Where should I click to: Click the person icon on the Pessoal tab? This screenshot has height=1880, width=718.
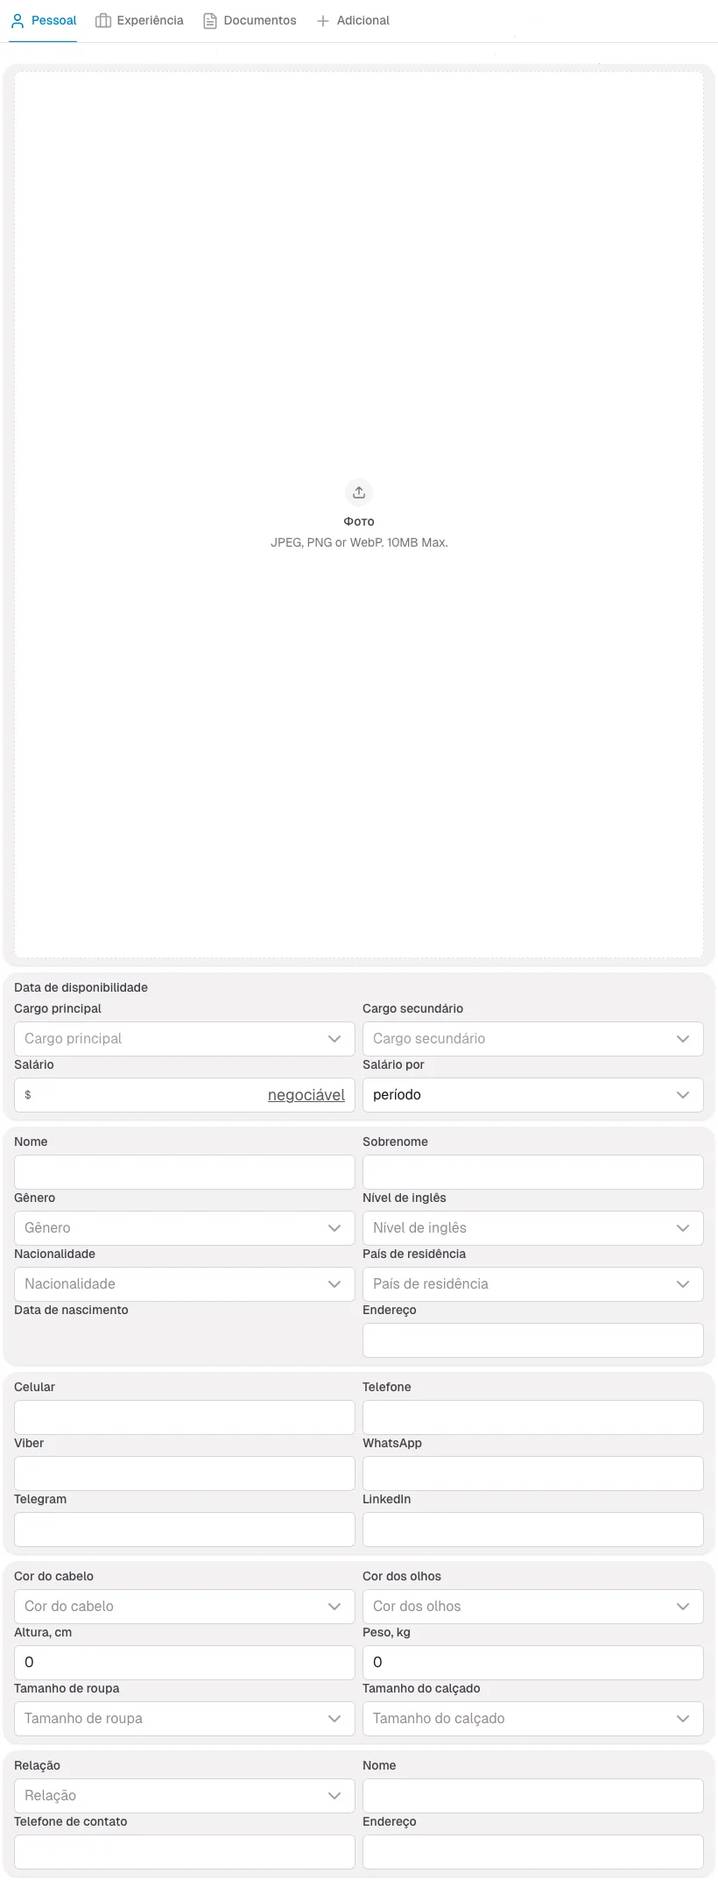14,19
